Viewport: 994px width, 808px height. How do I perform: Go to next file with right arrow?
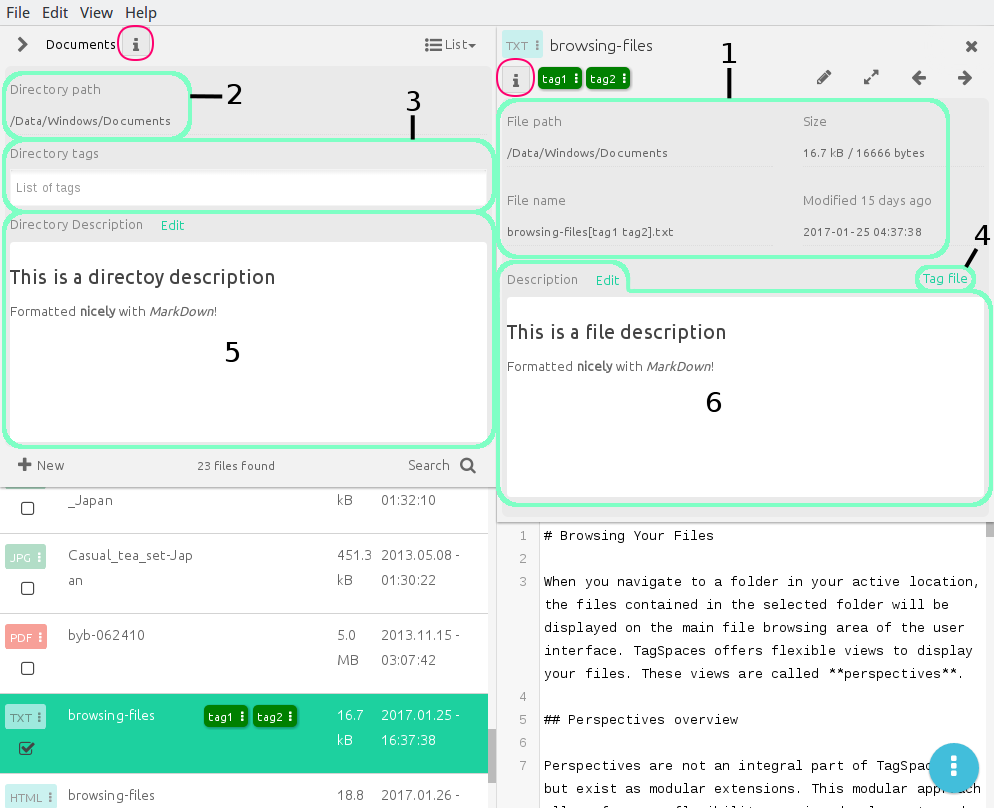click(965, 78)
